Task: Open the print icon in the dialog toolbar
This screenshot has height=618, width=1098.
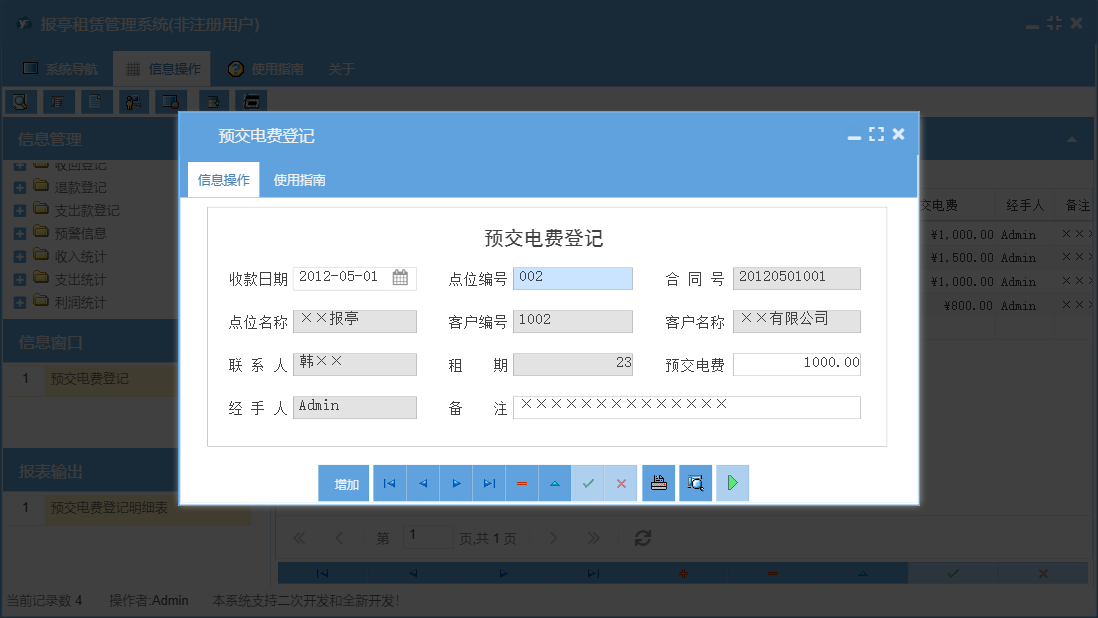Action: pos(658,483)
